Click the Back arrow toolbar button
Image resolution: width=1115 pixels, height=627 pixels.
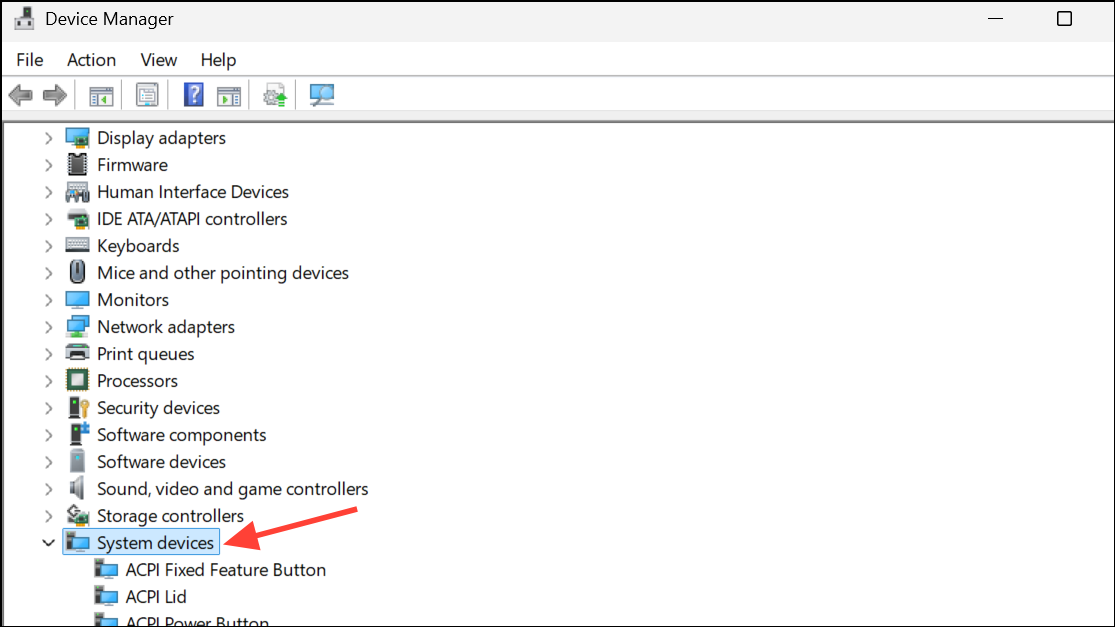(20, 96)
